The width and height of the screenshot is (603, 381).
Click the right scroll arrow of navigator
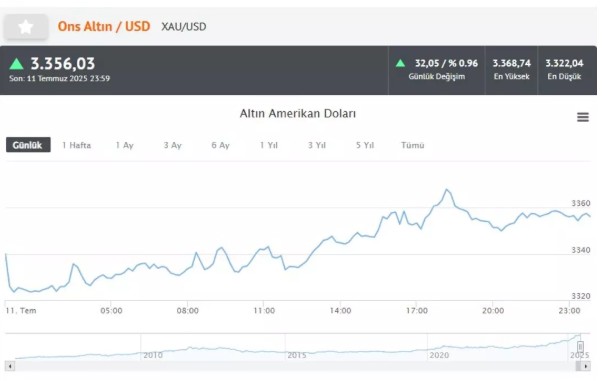click(586, 366)
